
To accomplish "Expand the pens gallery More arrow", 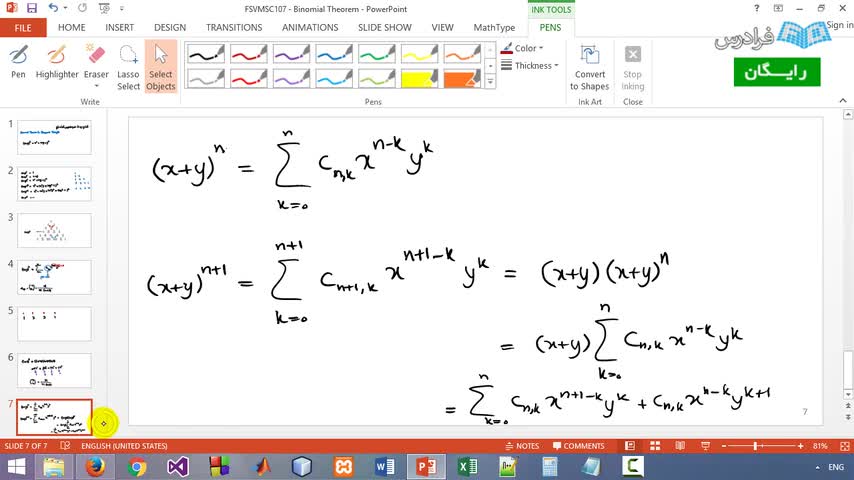I will [490, 82].
